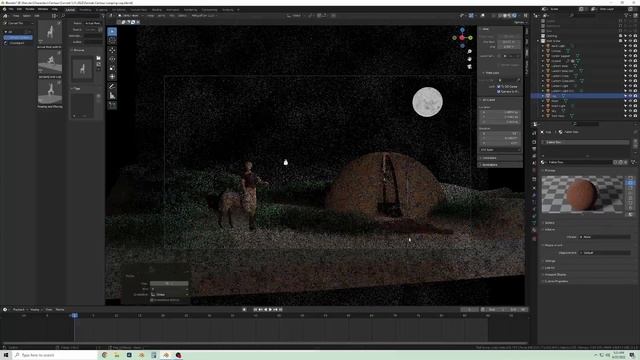Click the Blender icon in taskbar
Viewport: 640px width, 360px height.
click(x=166, y=355)
